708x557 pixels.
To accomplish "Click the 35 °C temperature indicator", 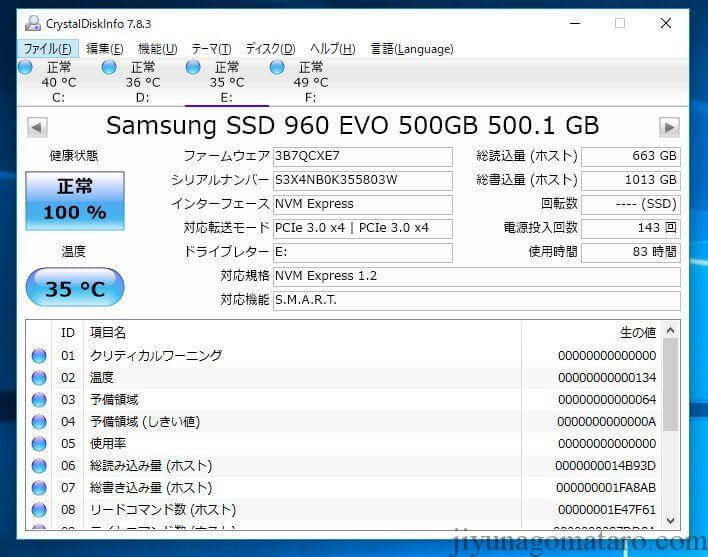I will 75,288.
